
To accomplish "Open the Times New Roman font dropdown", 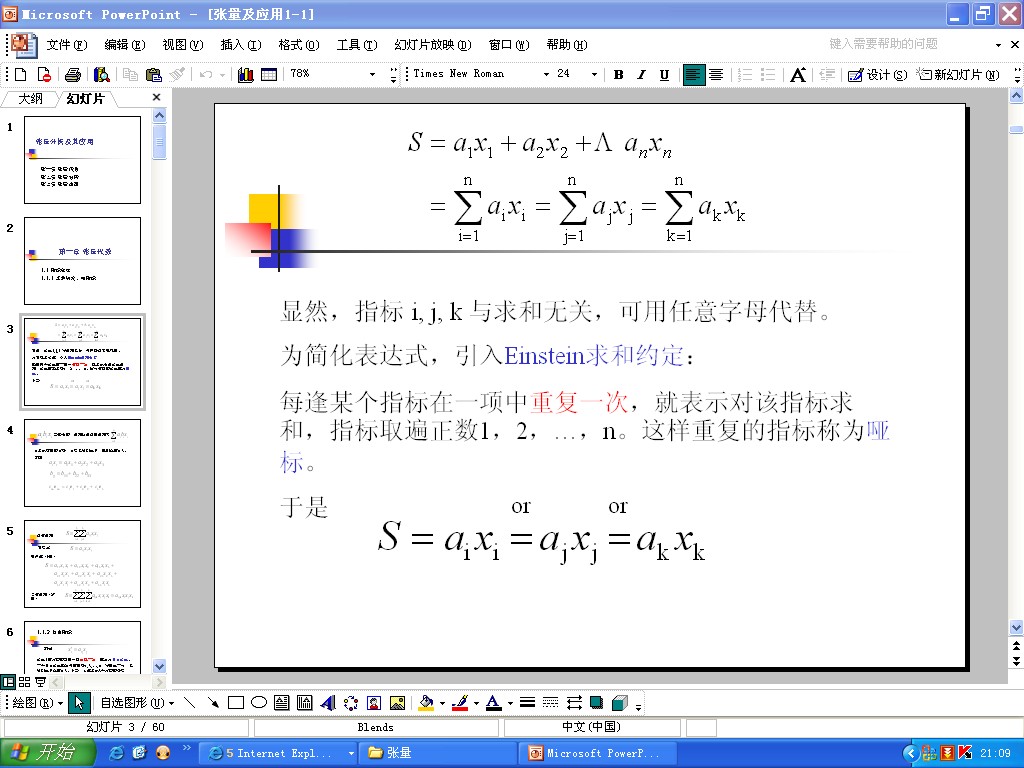I will [x=546, y=74].
